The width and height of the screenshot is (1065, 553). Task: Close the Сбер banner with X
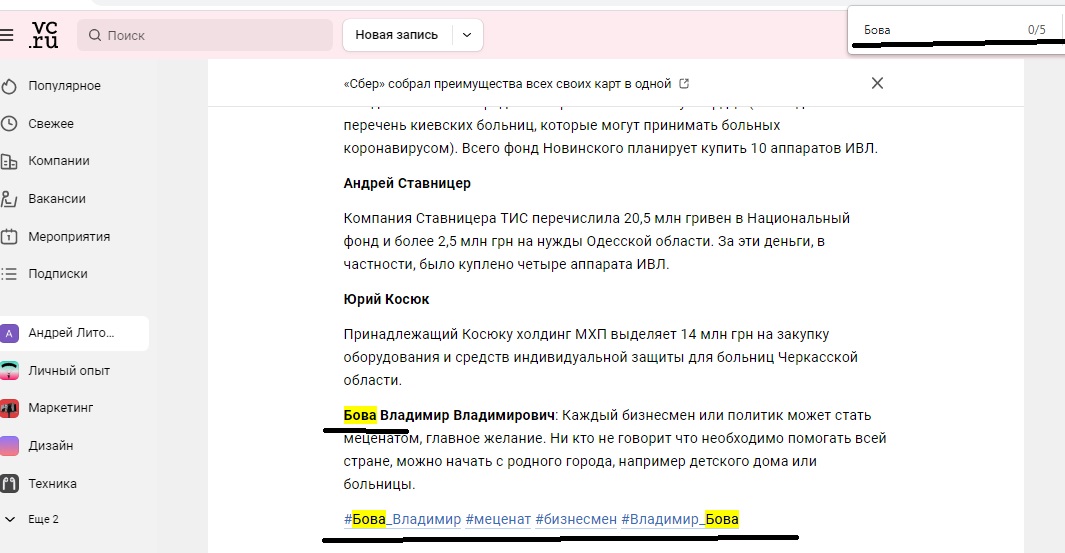(877, 84)
